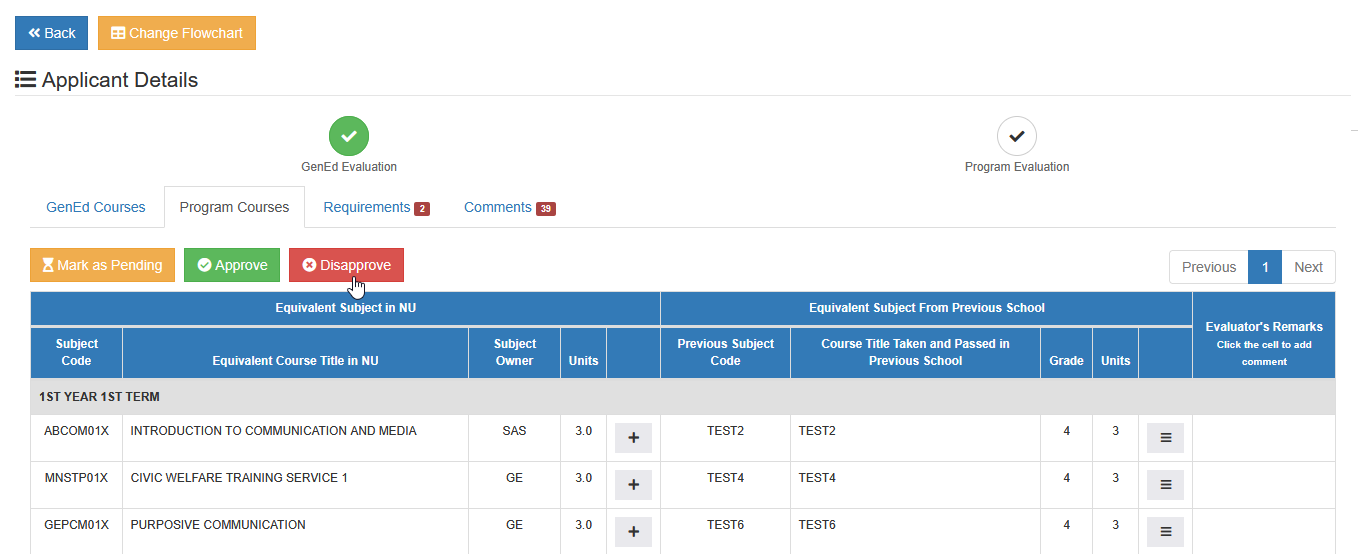1358x554 pixels.
Task: Go to the Next page in pagination
Action: [x=1308, y=267]
